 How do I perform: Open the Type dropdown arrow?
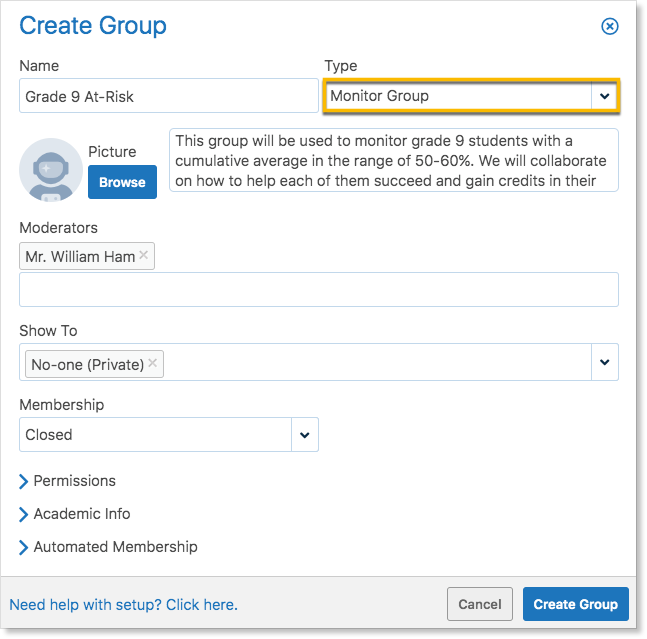[604, 96]
